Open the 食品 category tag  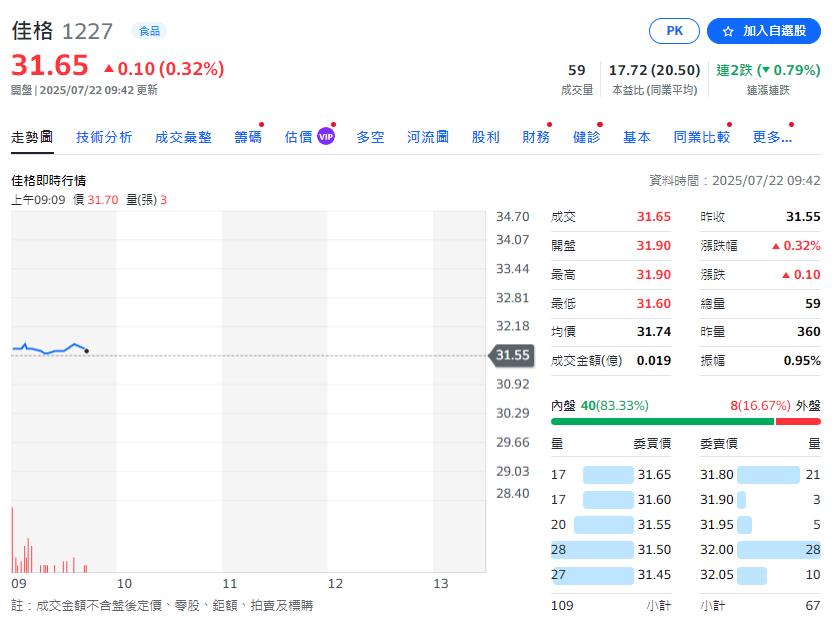point(149,31)
